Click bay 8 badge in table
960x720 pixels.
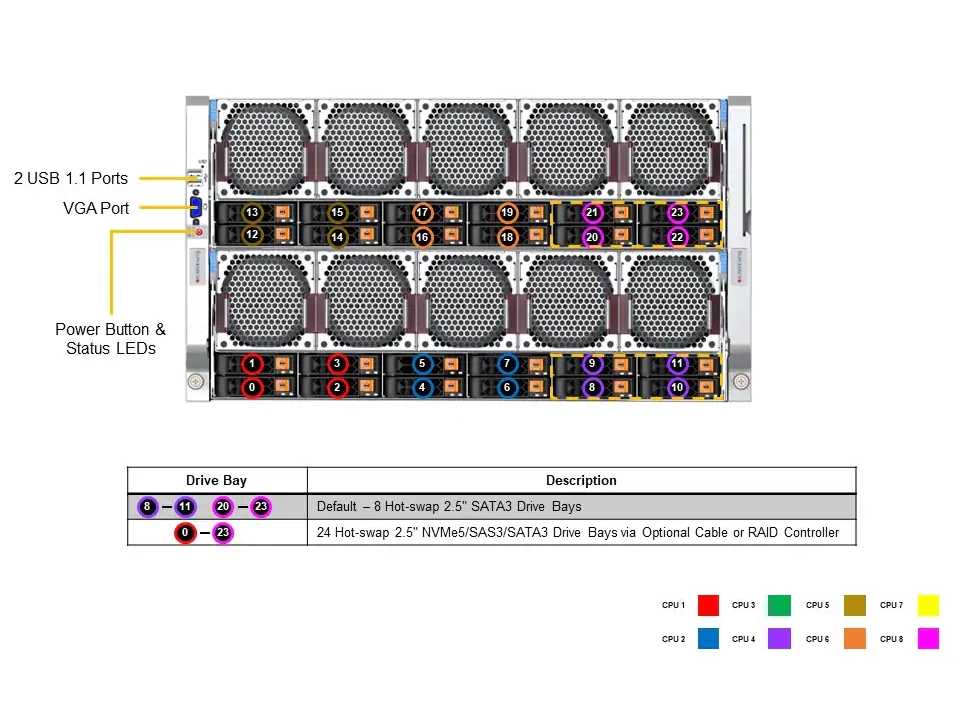[x=147, y=506]
